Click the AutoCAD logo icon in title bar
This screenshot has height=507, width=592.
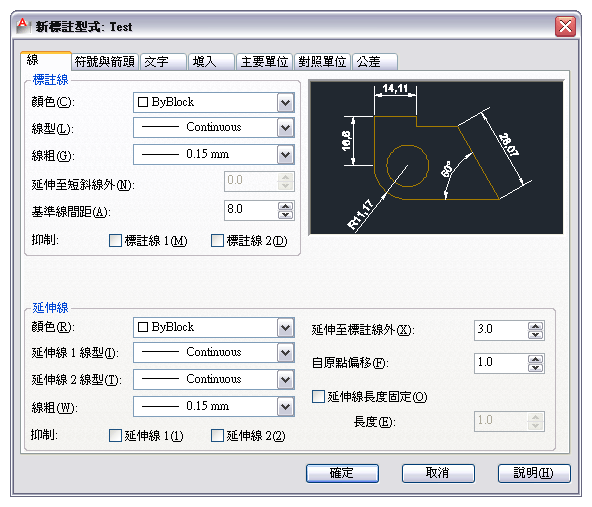click(23, 26)
